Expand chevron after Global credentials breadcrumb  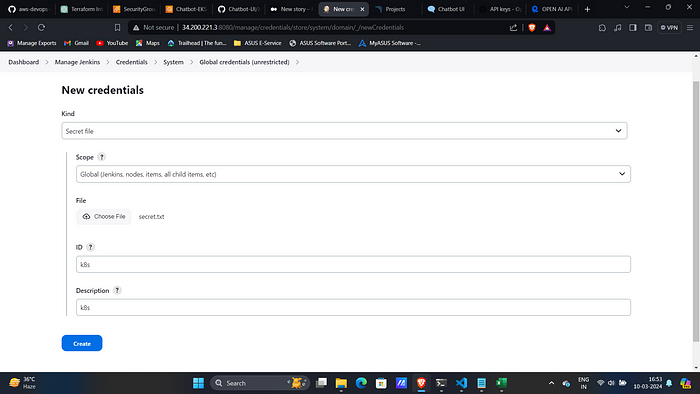point(297,62)
